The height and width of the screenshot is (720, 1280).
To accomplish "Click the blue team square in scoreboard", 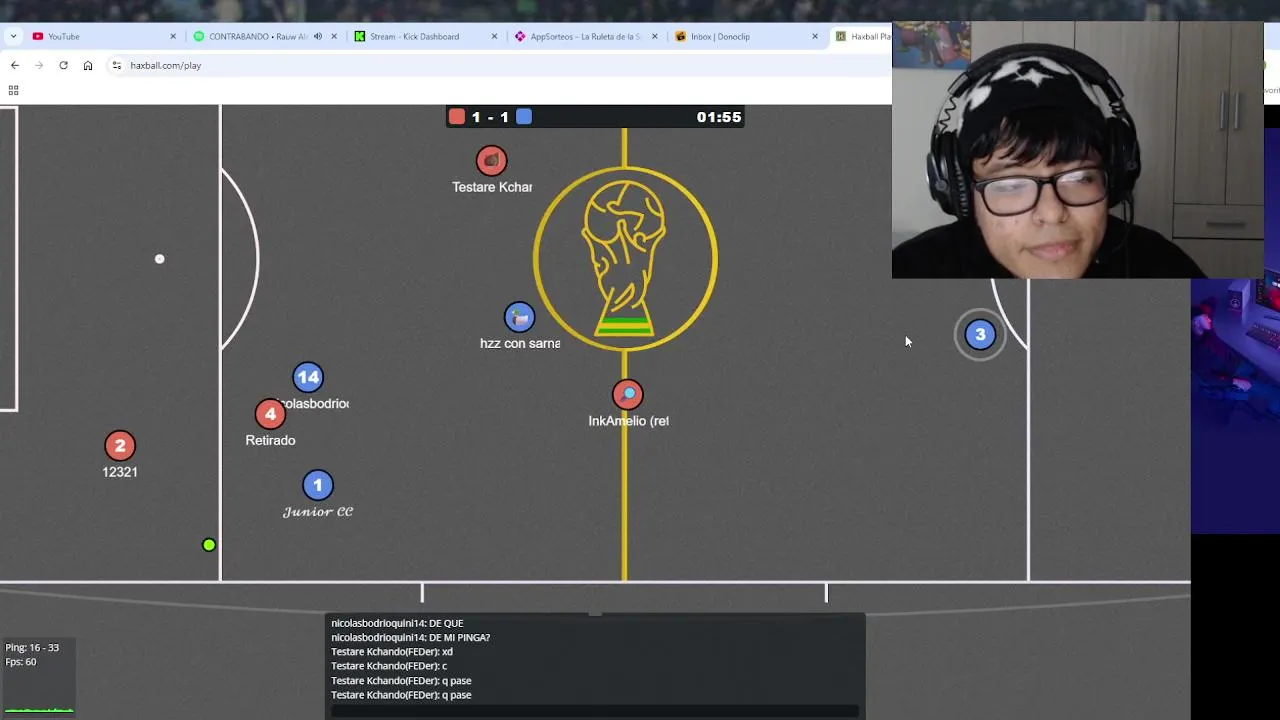I will click(x=524, y=117).
